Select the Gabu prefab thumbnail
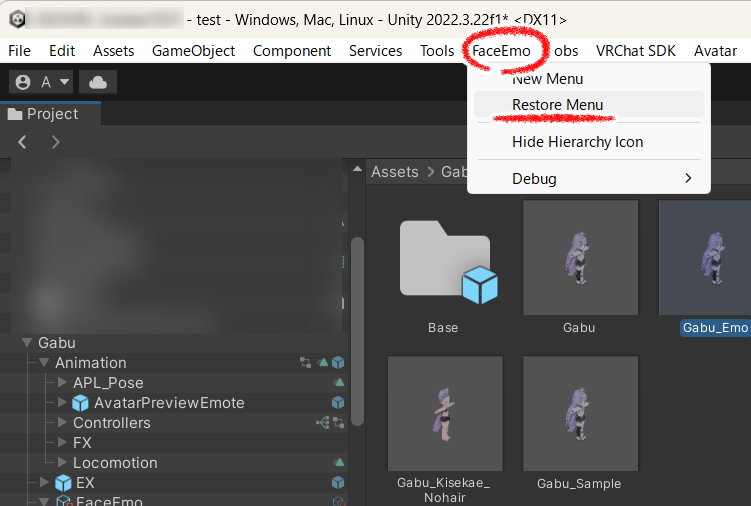The width and height of the screenshot is (751, 506). (580, 258)
